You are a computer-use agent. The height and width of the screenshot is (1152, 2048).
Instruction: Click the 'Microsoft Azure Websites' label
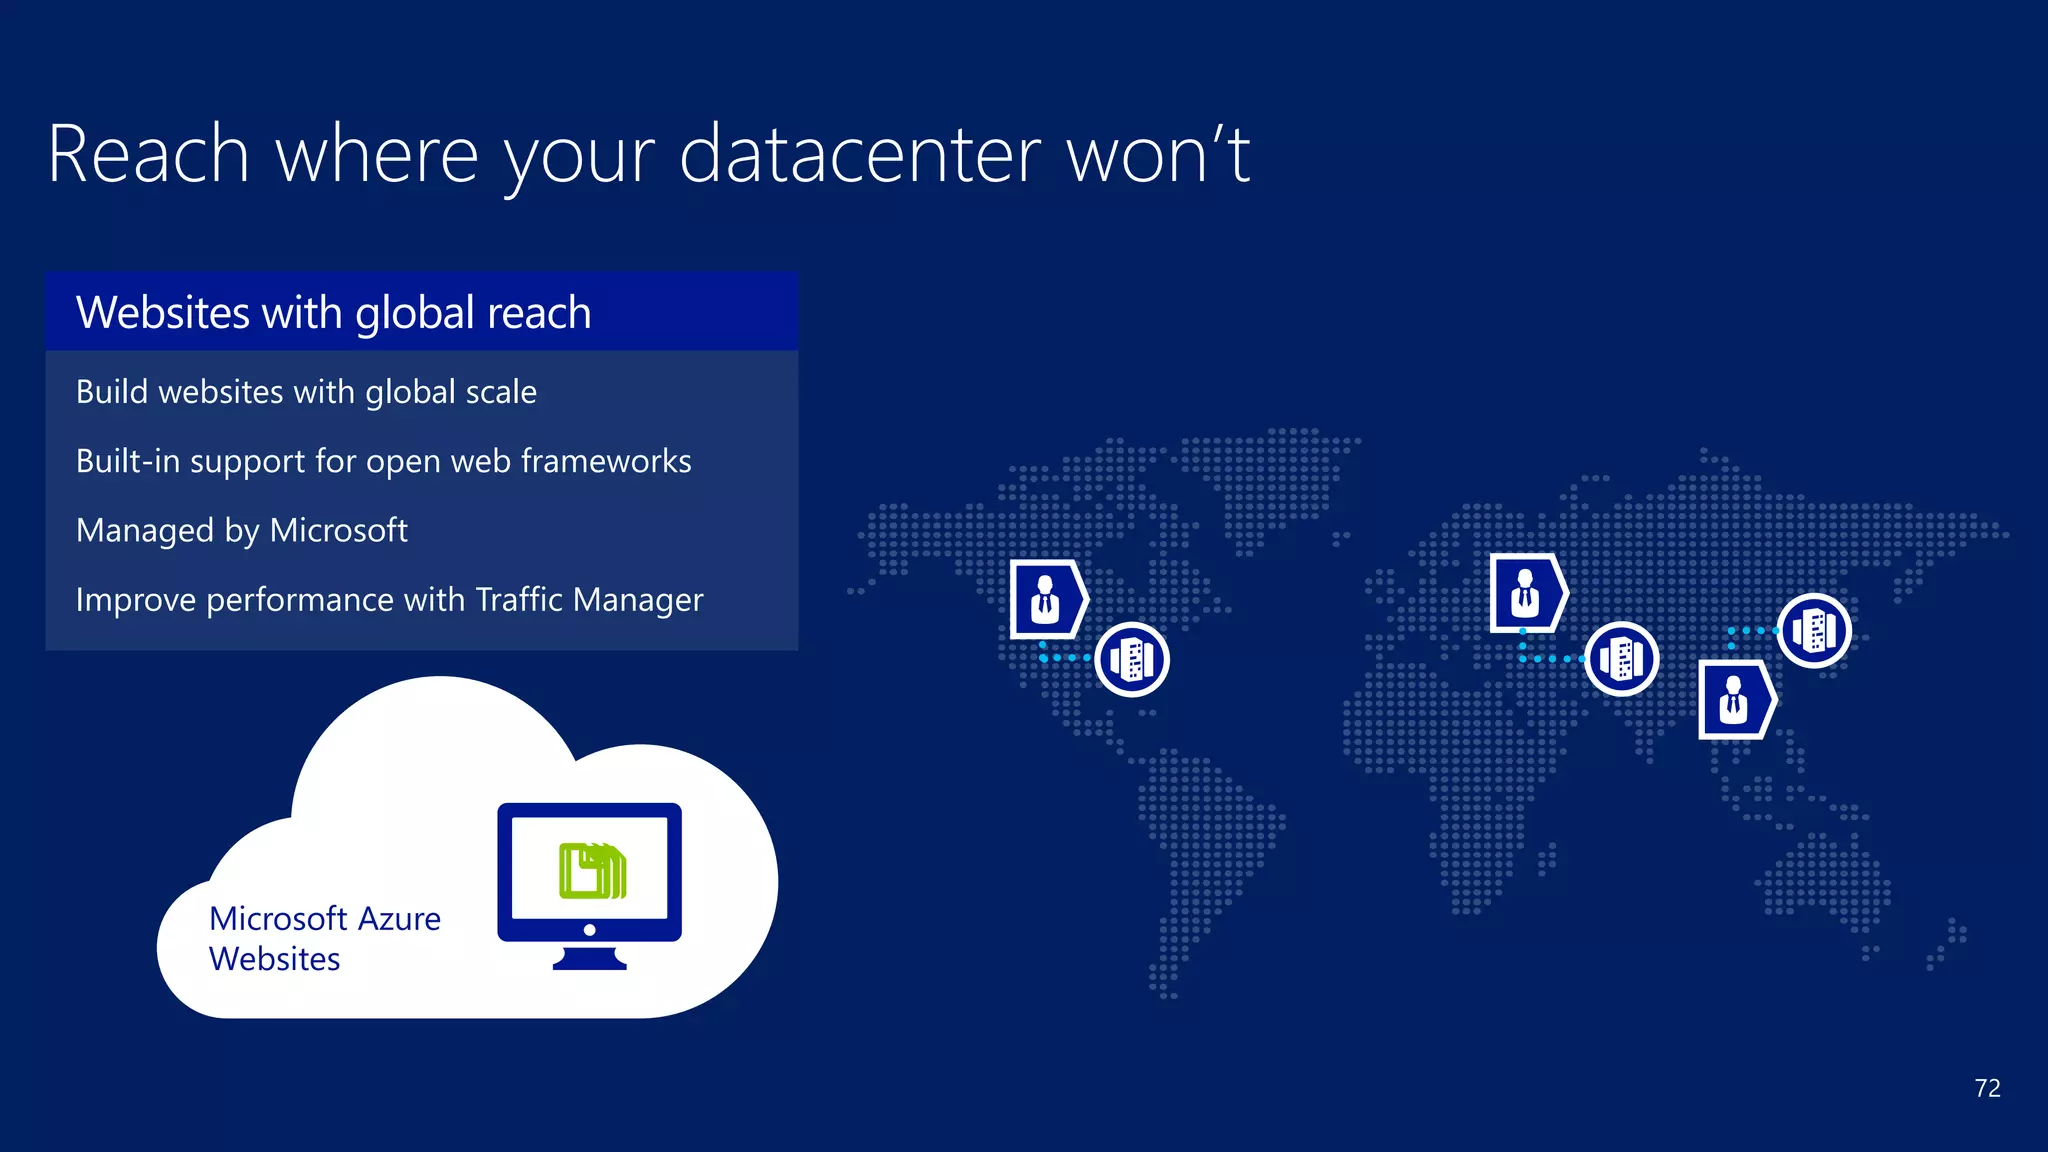pos(325,938)
